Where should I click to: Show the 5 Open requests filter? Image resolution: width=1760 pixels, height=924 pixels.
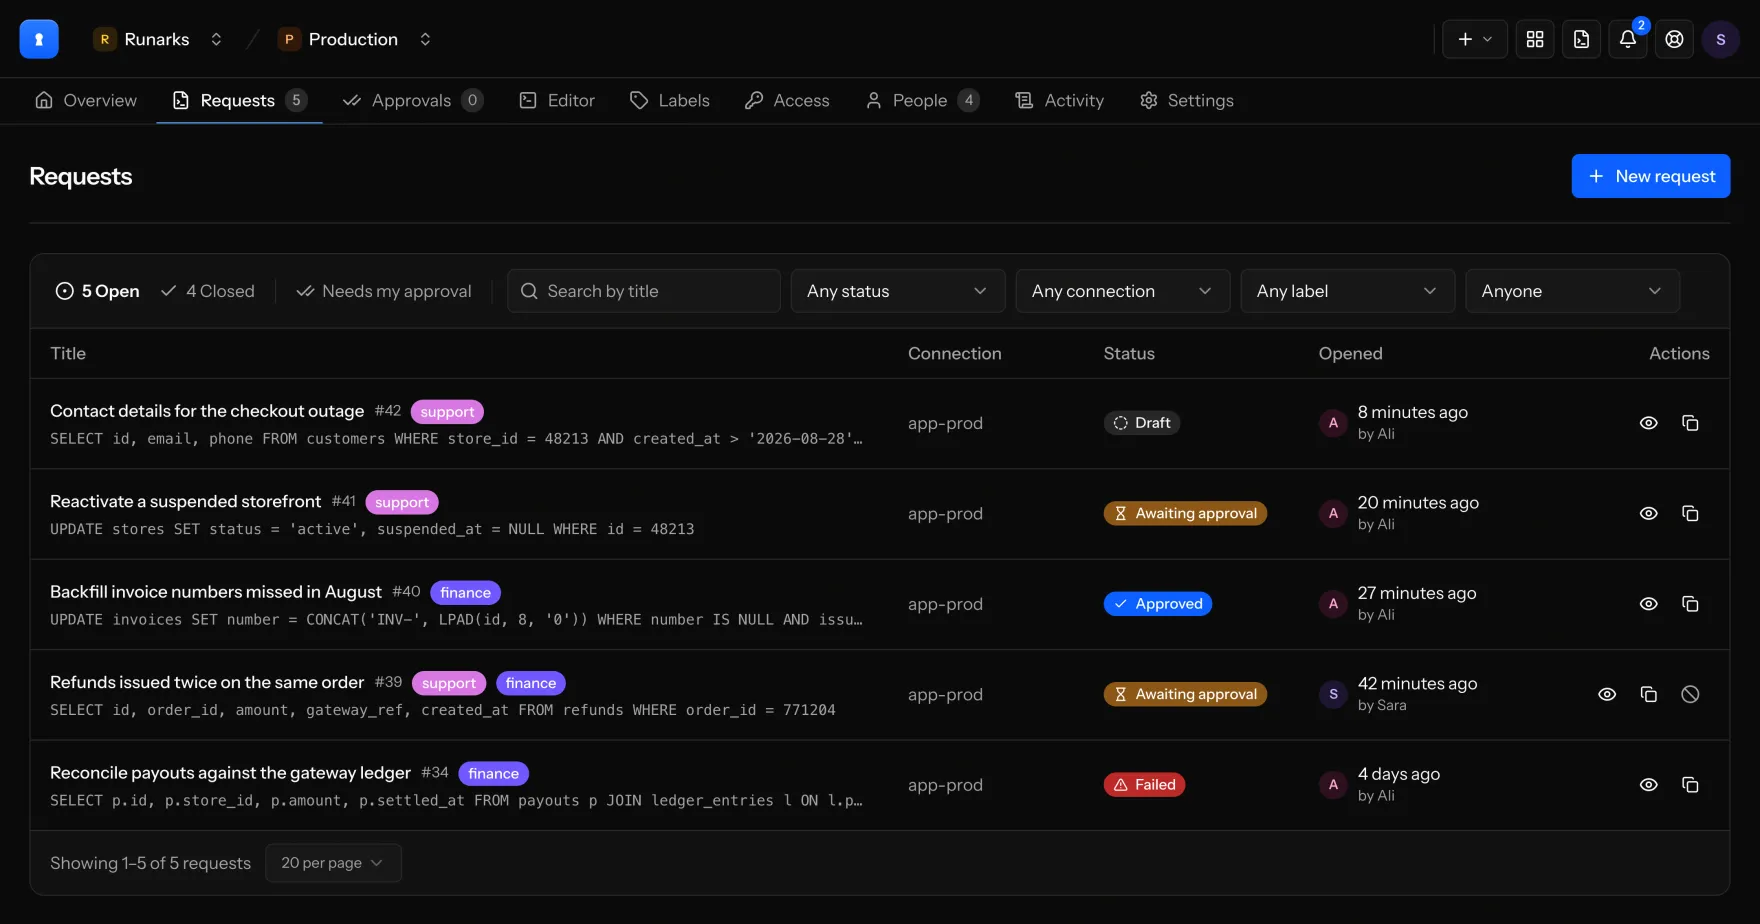point(97,291)
